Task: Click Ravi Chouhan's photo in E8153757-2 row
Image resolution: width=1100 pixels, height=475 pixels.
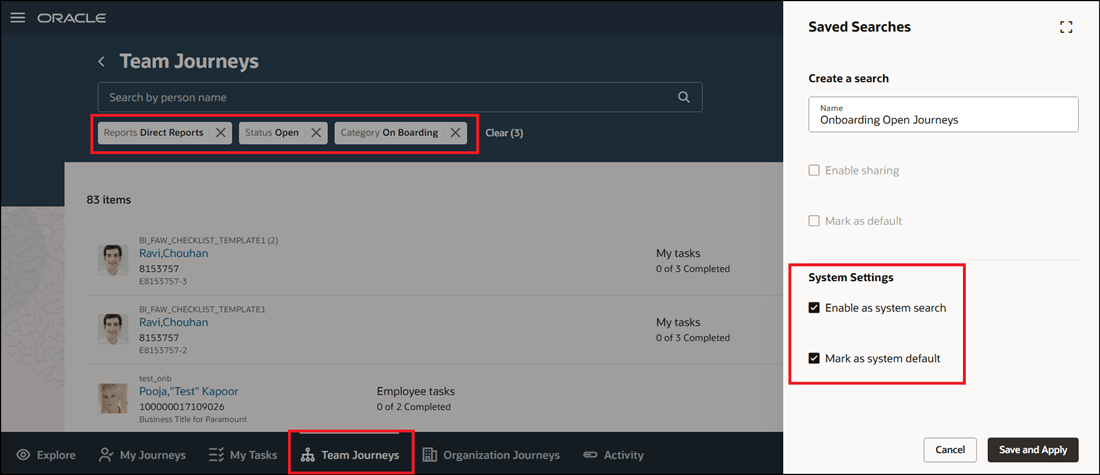Action: pos(113,329)
